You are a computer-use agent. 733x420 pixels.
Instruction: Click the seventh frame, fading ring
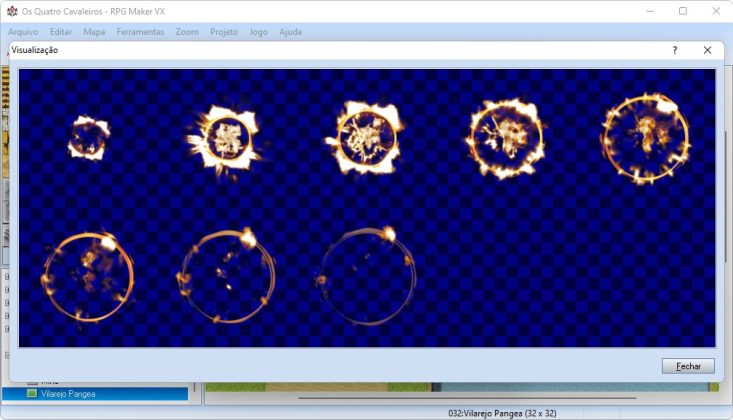(x=226, y=276)
